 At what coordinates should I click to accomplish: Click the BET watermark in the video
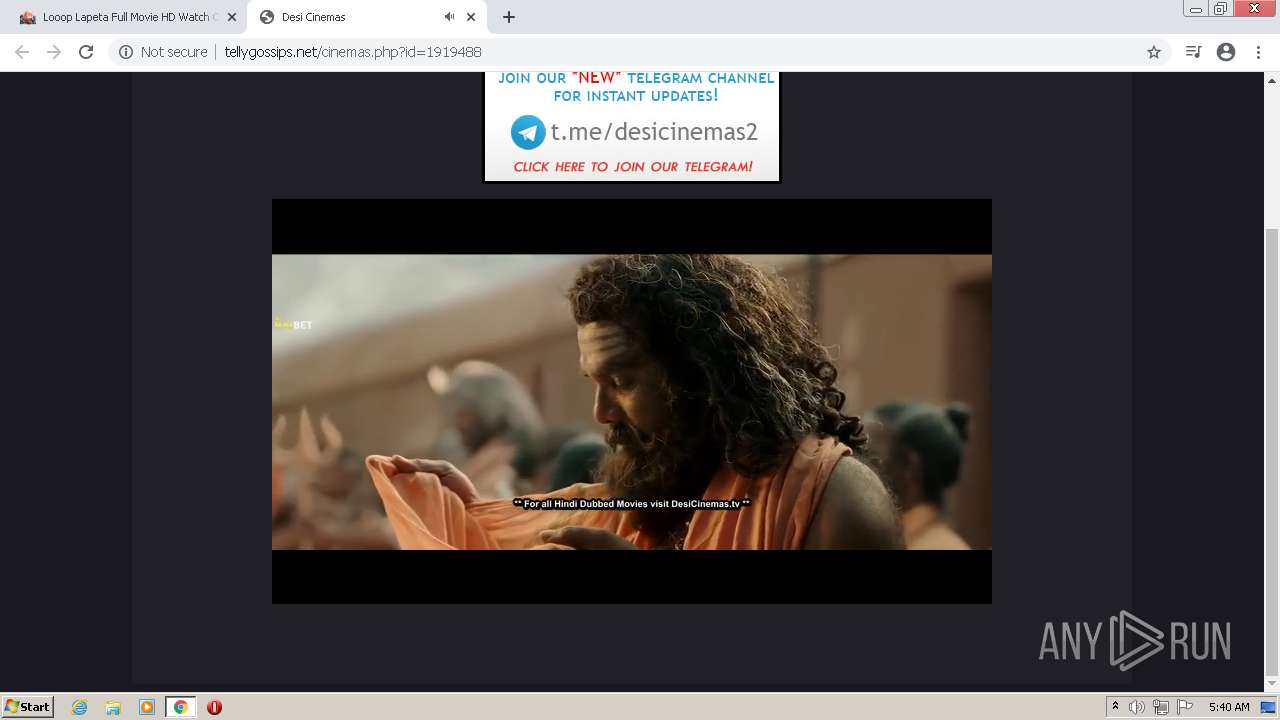point(293,324)
